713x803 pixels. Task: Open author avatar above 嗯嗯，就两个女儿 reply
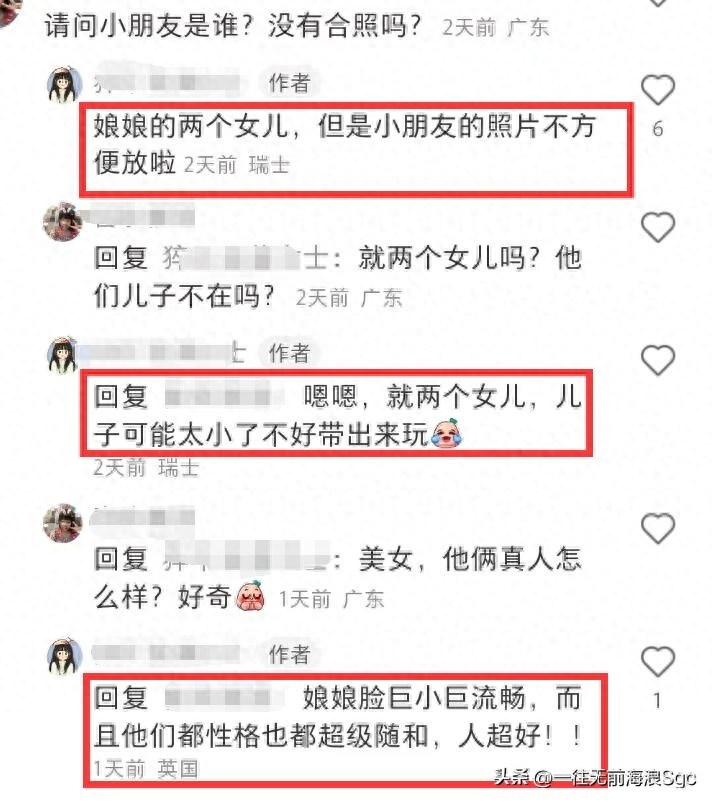point(62,355)
